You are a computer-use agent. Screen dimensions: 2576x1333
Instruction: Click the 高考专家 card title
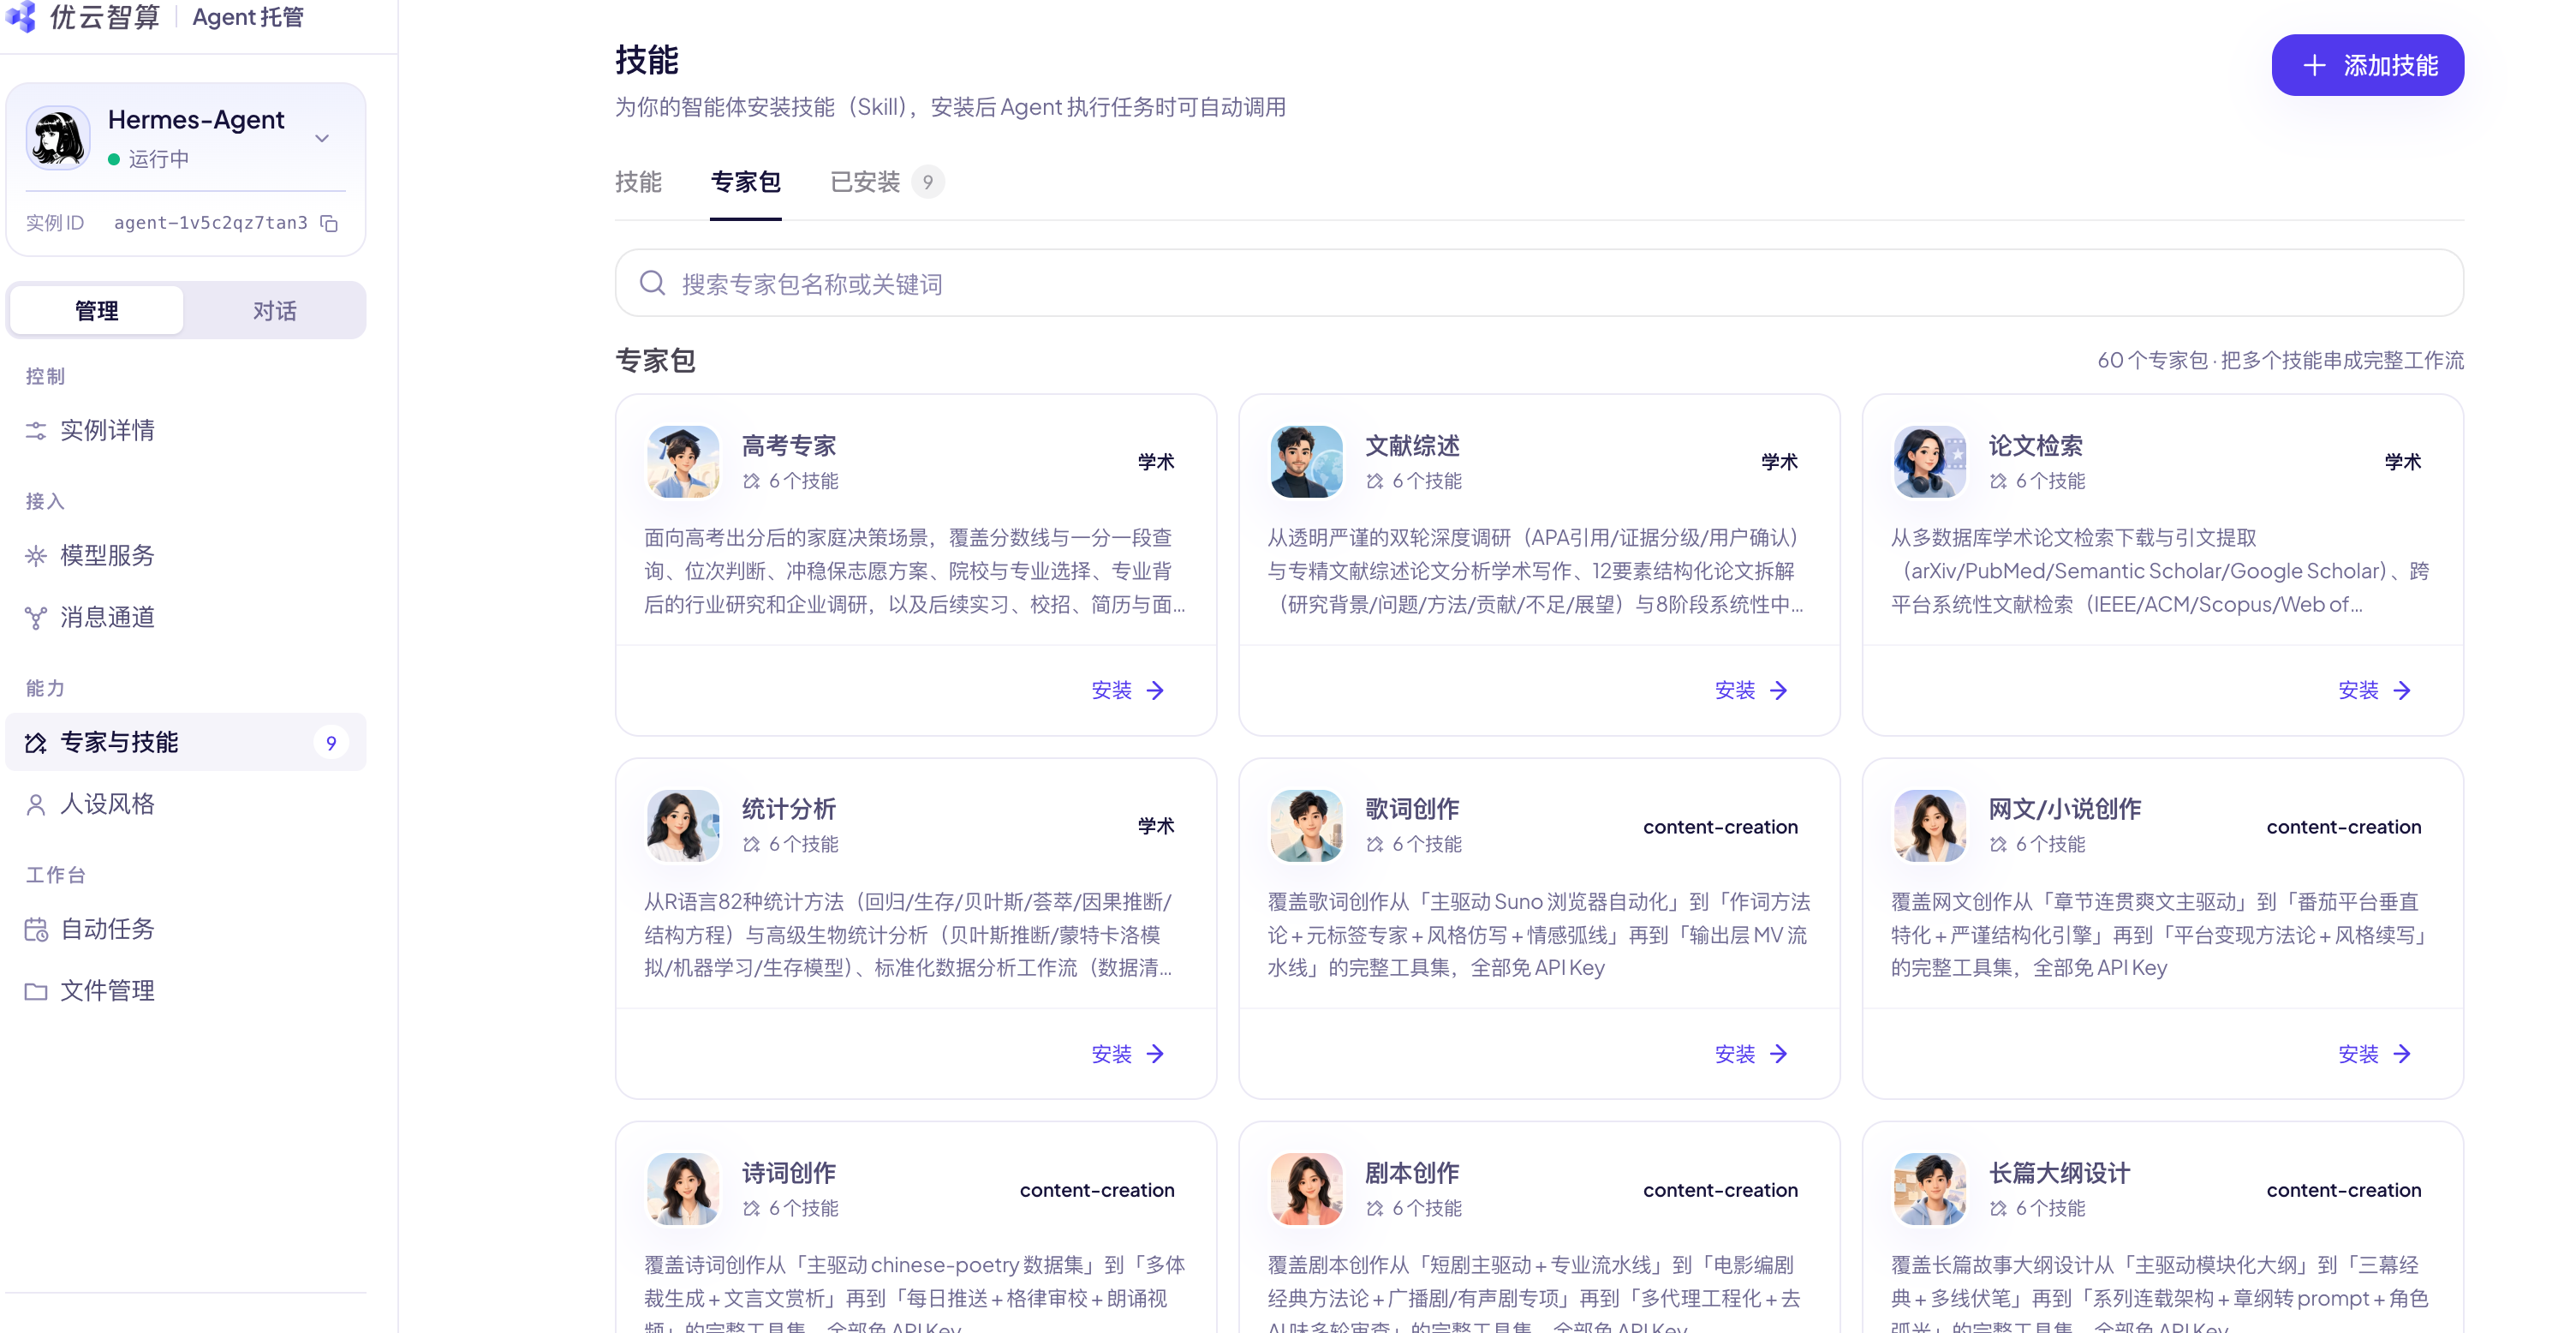(789, 446)
